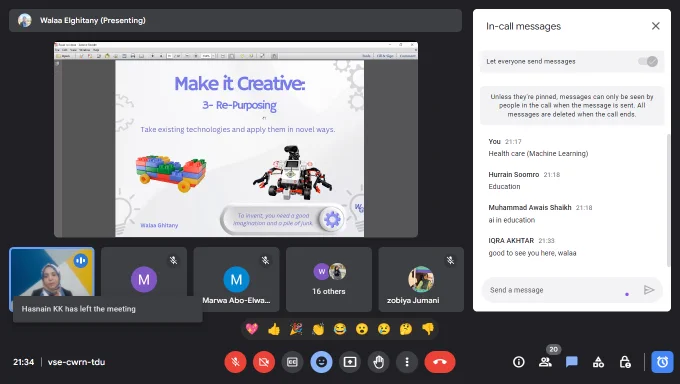The image size is (680, 384).
Task: Raise hand using hand icon
Action: pyautogui.click(x=378, y=362)
